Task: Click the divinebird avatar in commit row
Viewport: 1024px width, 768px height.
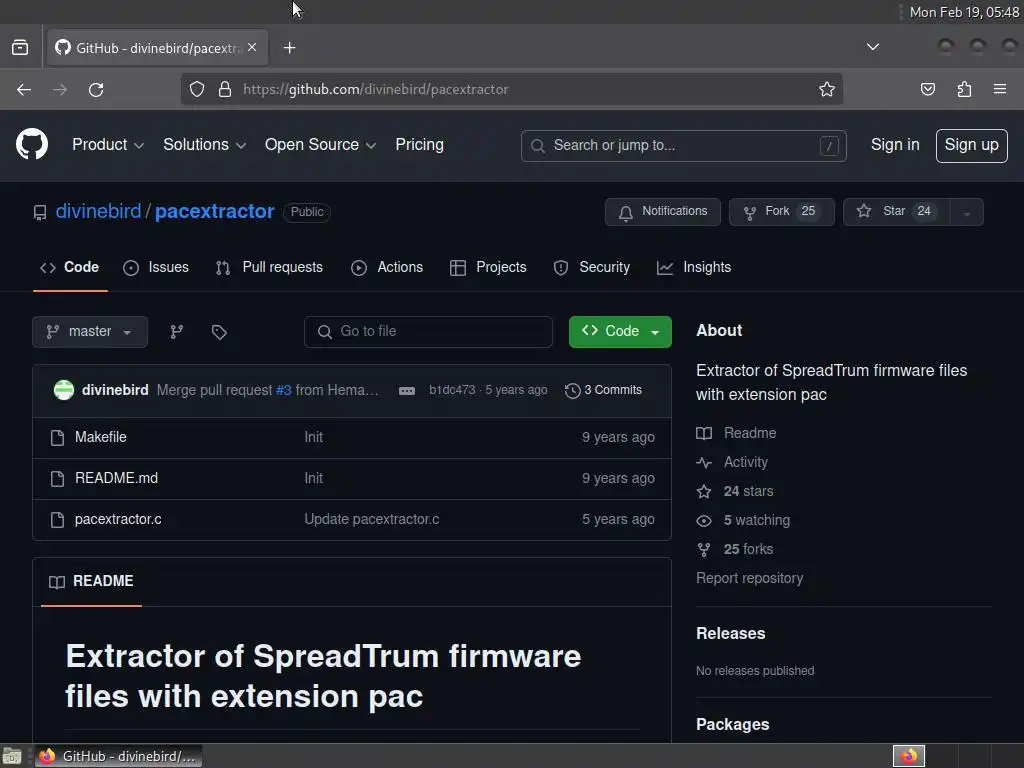Action: coord(64,390)
